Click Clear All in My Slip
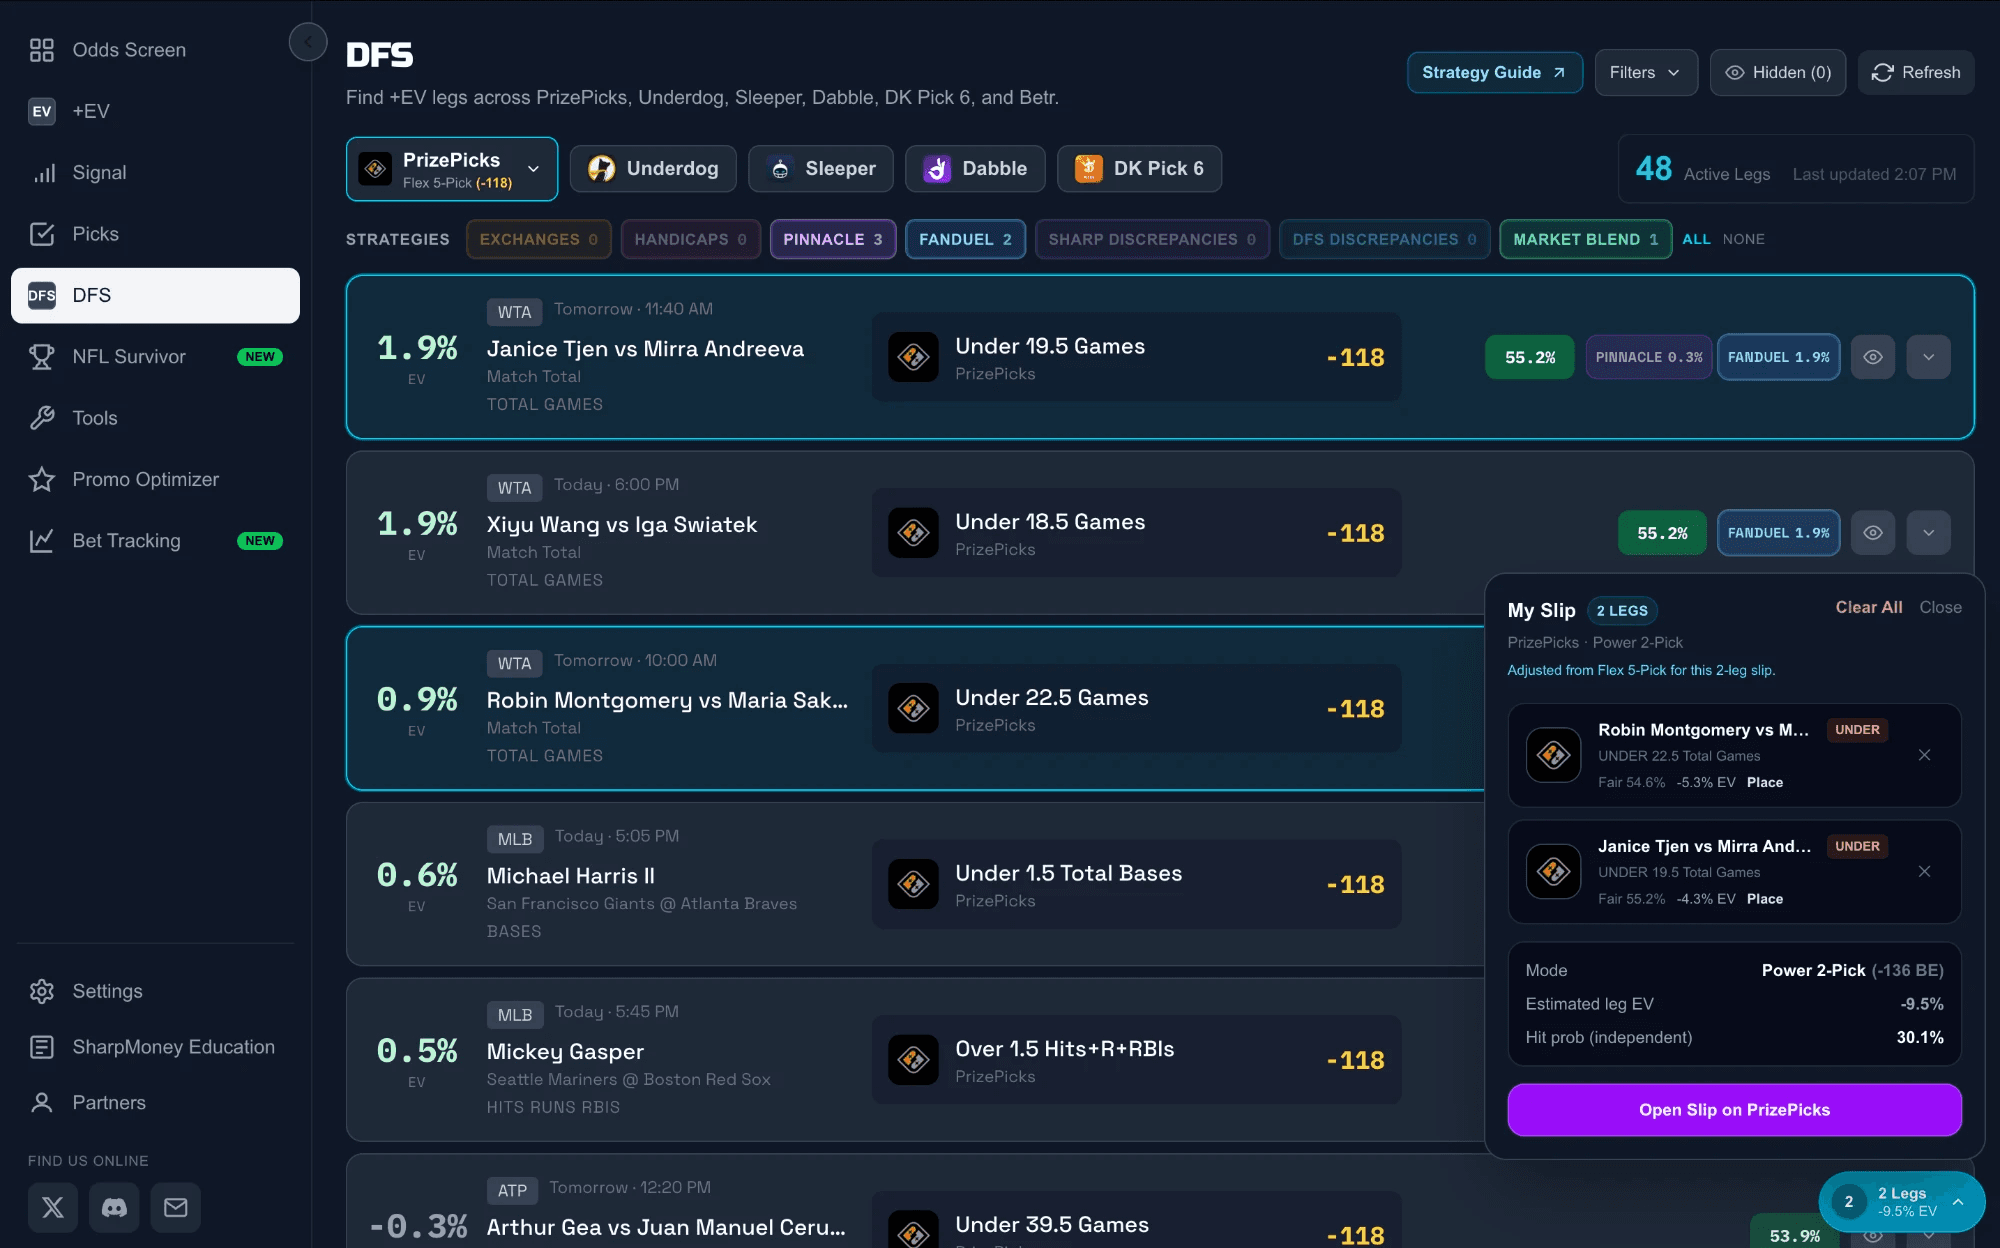Screen dimensions: 2000x1248 click(x=1868, y=608)
